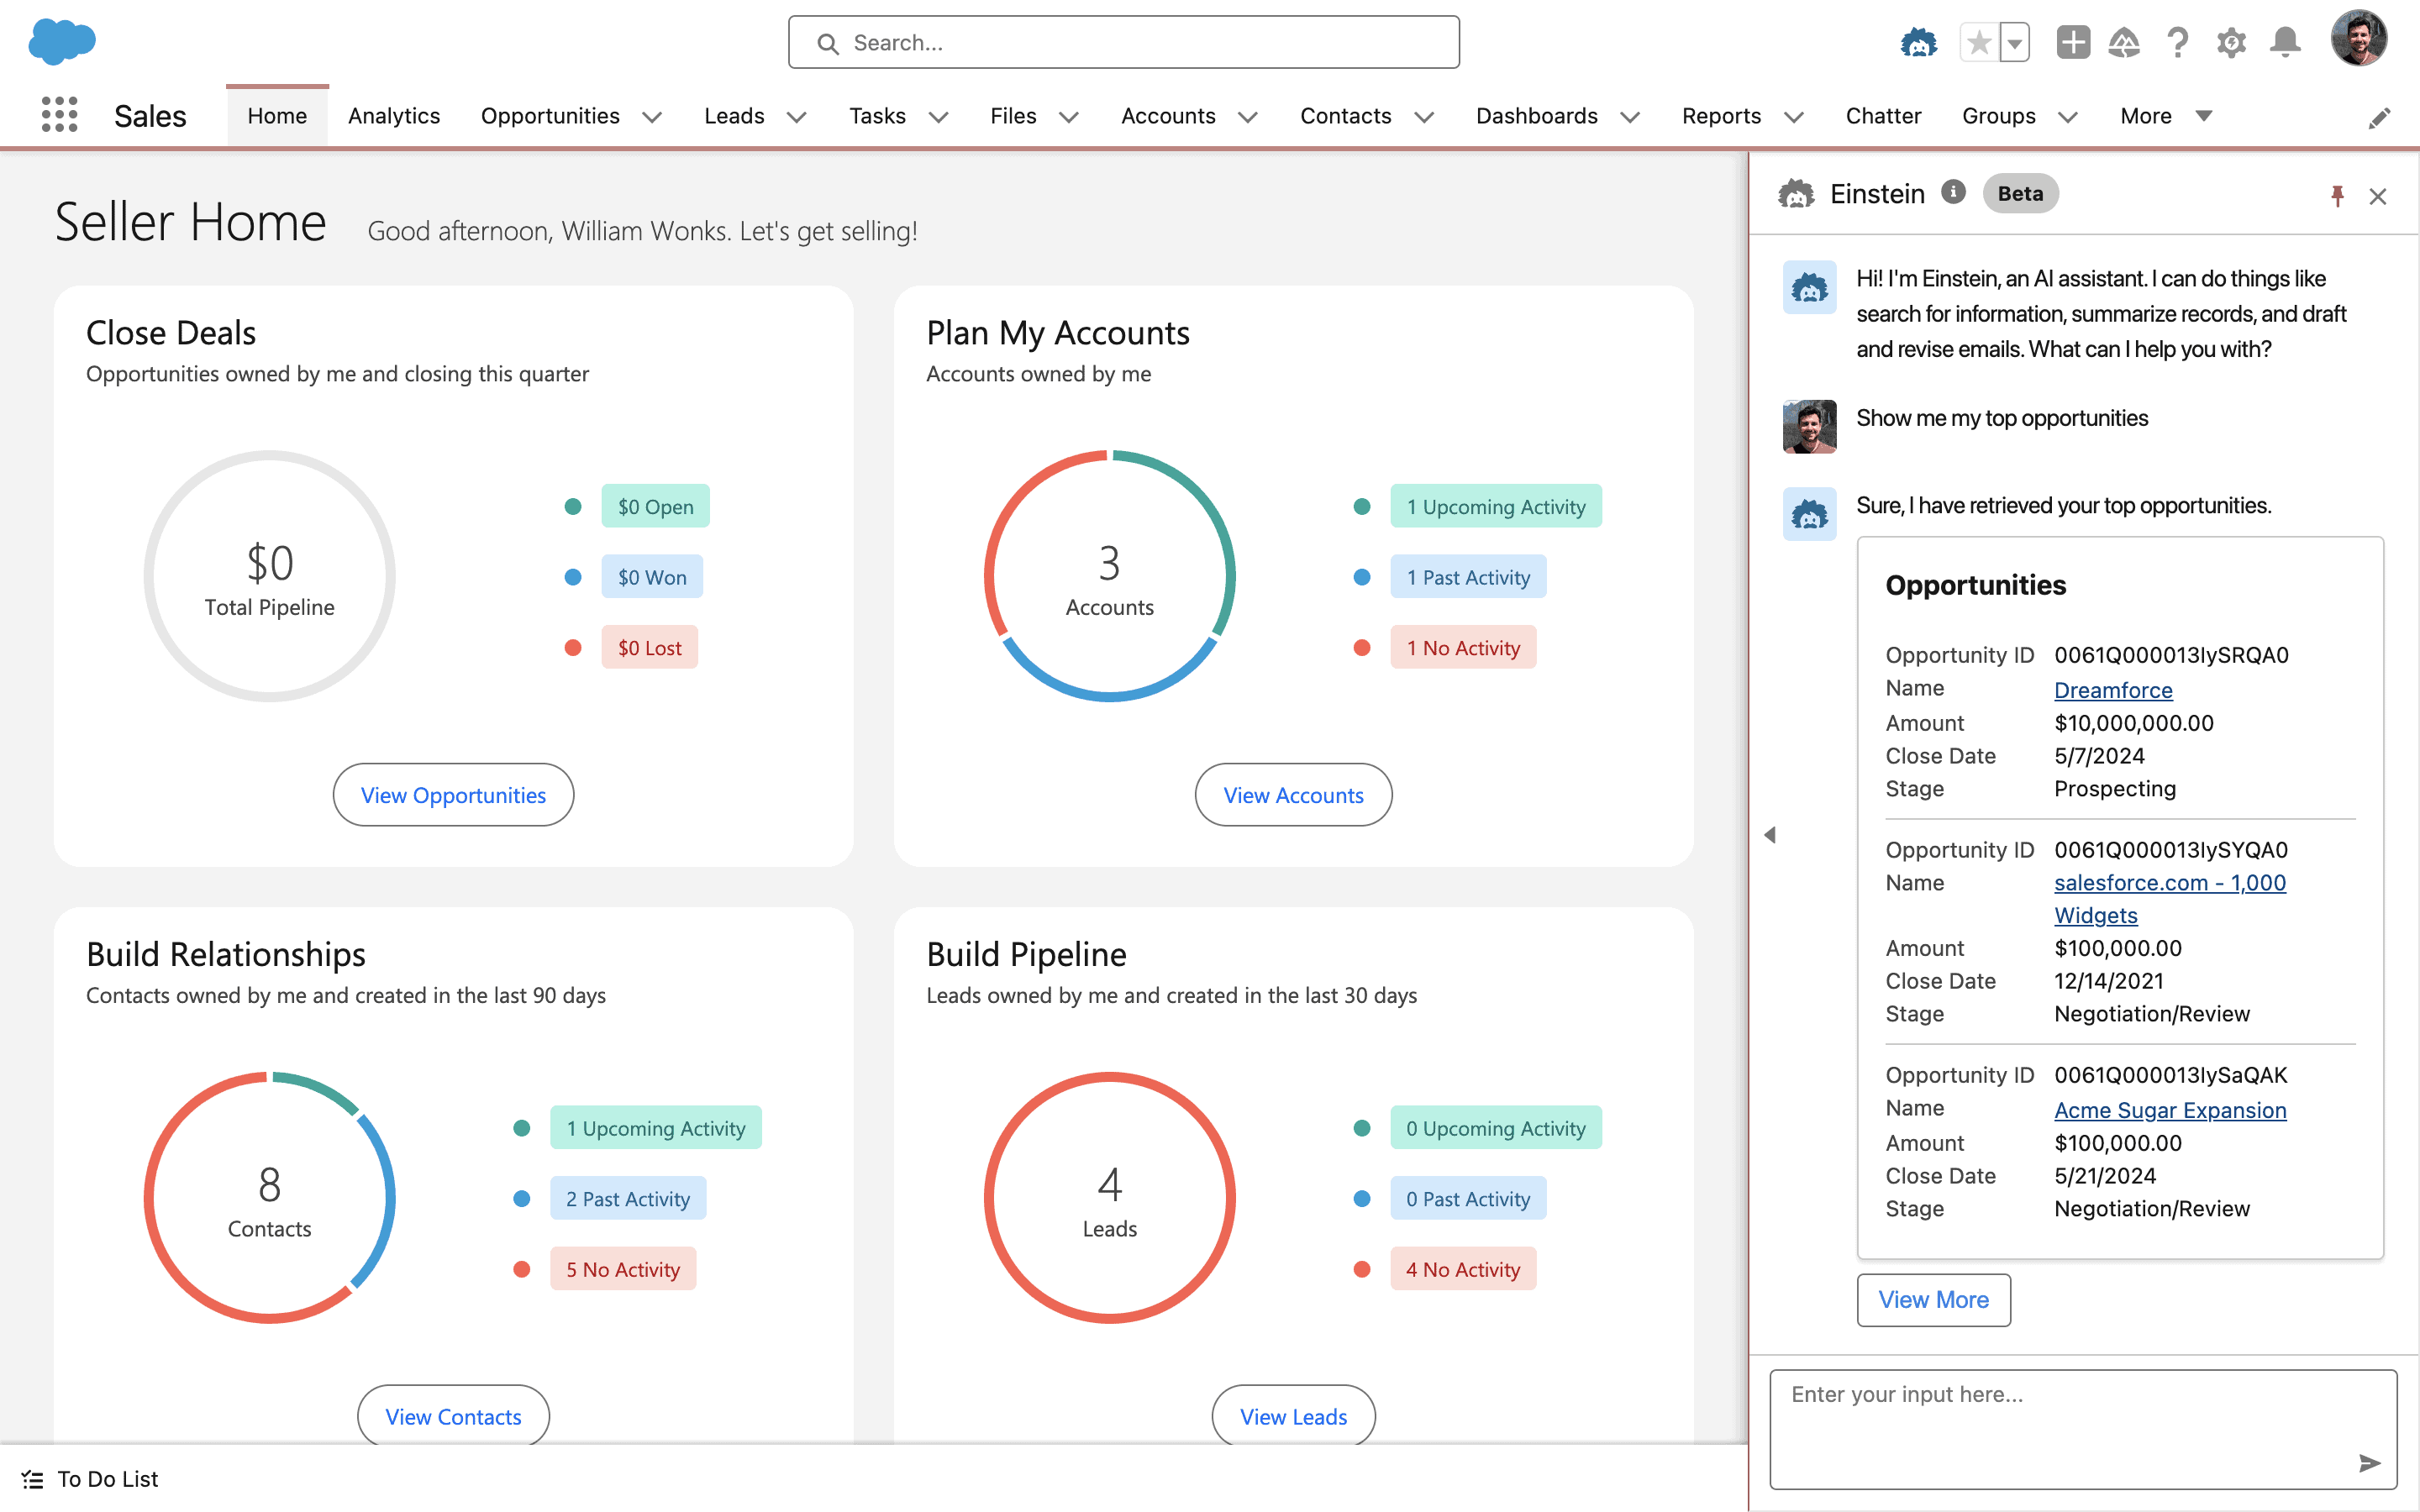The width and height of the screenshot is (2420, 1512).
Task: Open the Chatter tab
Action: (1883, 116)
